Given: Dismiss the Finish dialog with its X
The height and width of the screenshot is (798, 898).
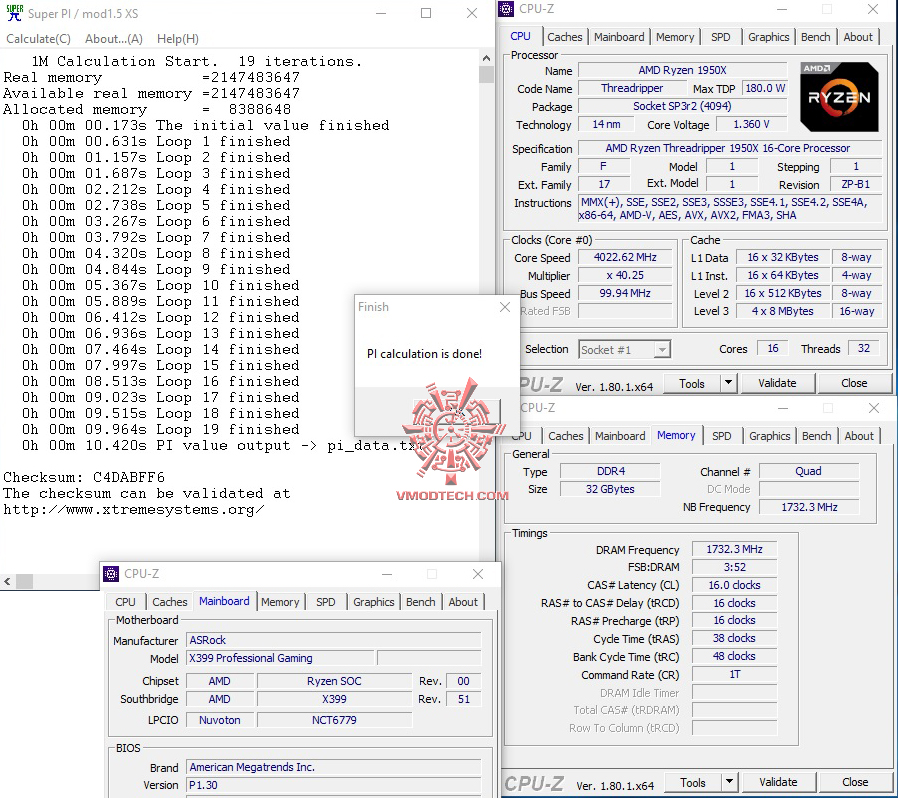Looking at the screenshot, I should click(504, 307).
